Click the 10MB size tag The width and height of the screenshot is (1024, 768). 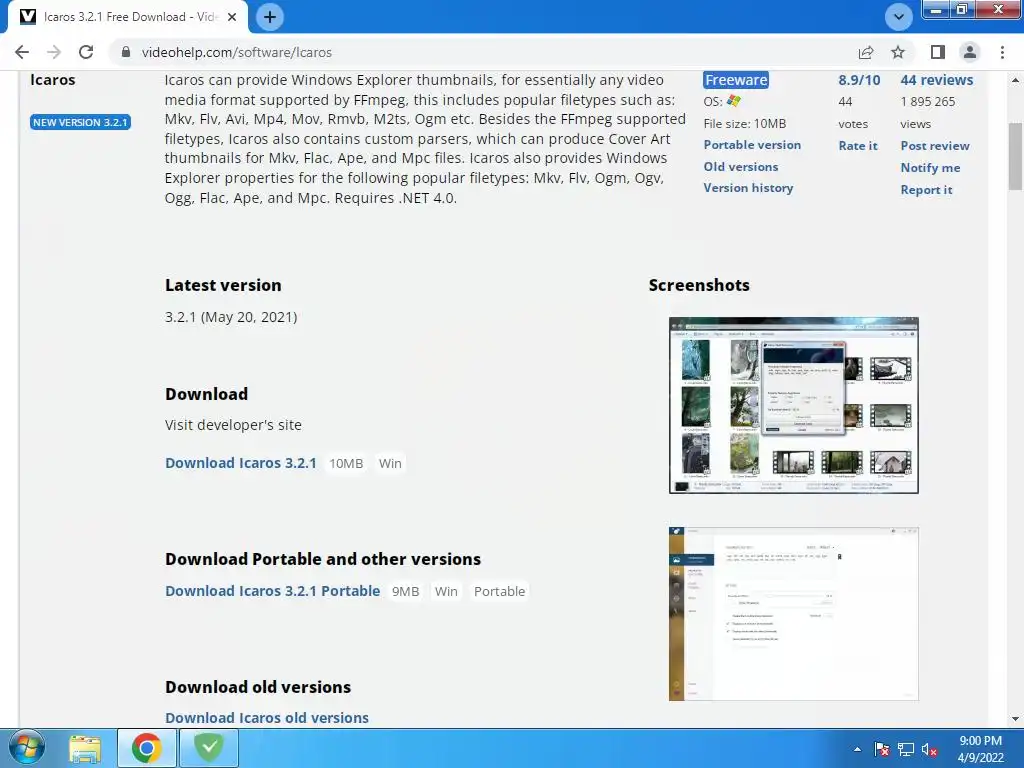(346, 463)
